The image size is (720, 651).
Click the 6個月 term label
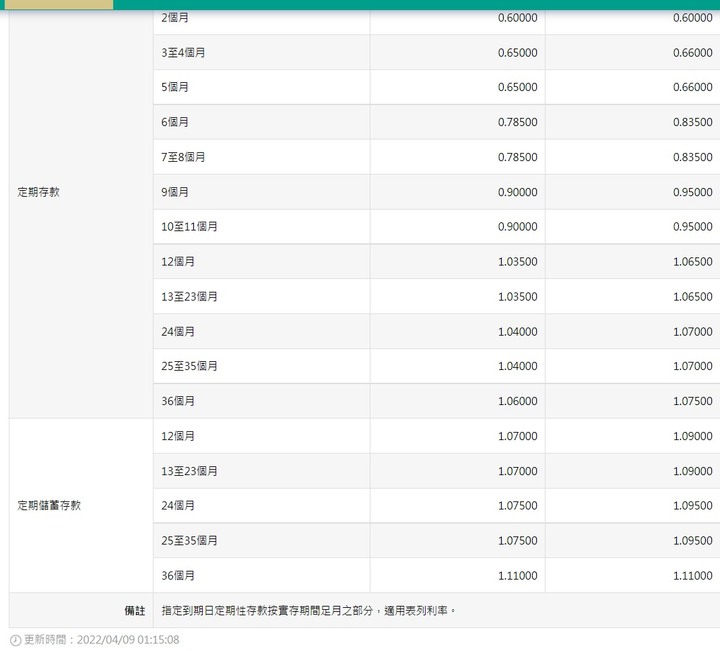coord(175,122)
